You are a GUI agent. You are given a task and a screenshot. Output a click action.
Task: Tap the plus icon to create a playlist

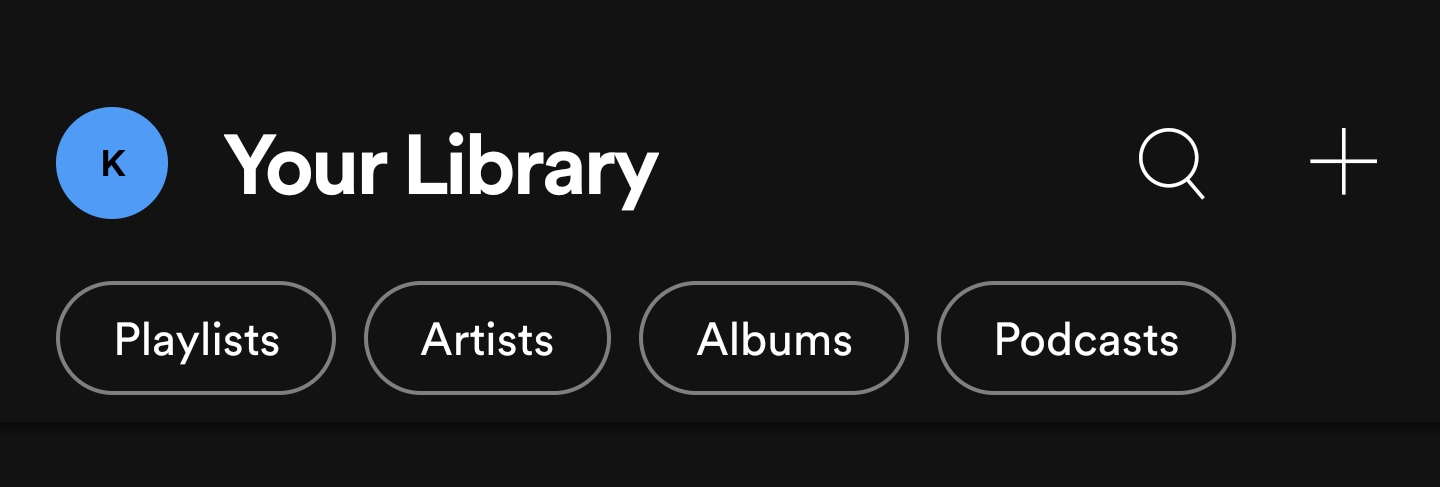(1343, 161)
